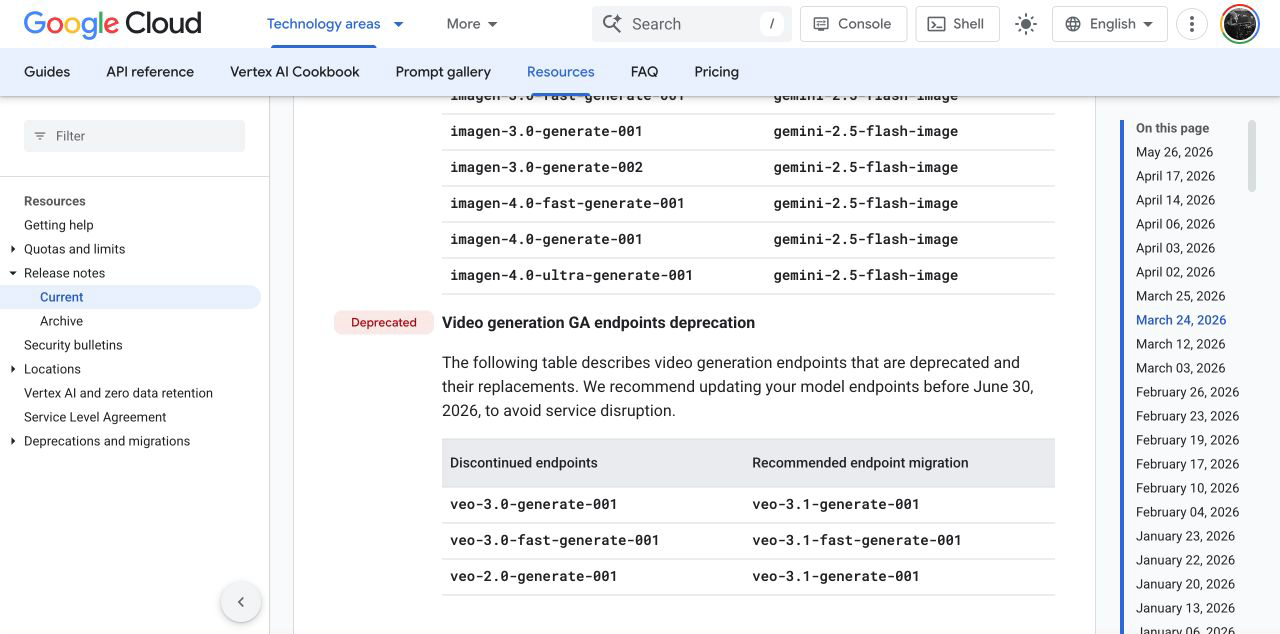Jump to February 26, 2026 notes
Screen dimensions: 1280x634
1188,392
